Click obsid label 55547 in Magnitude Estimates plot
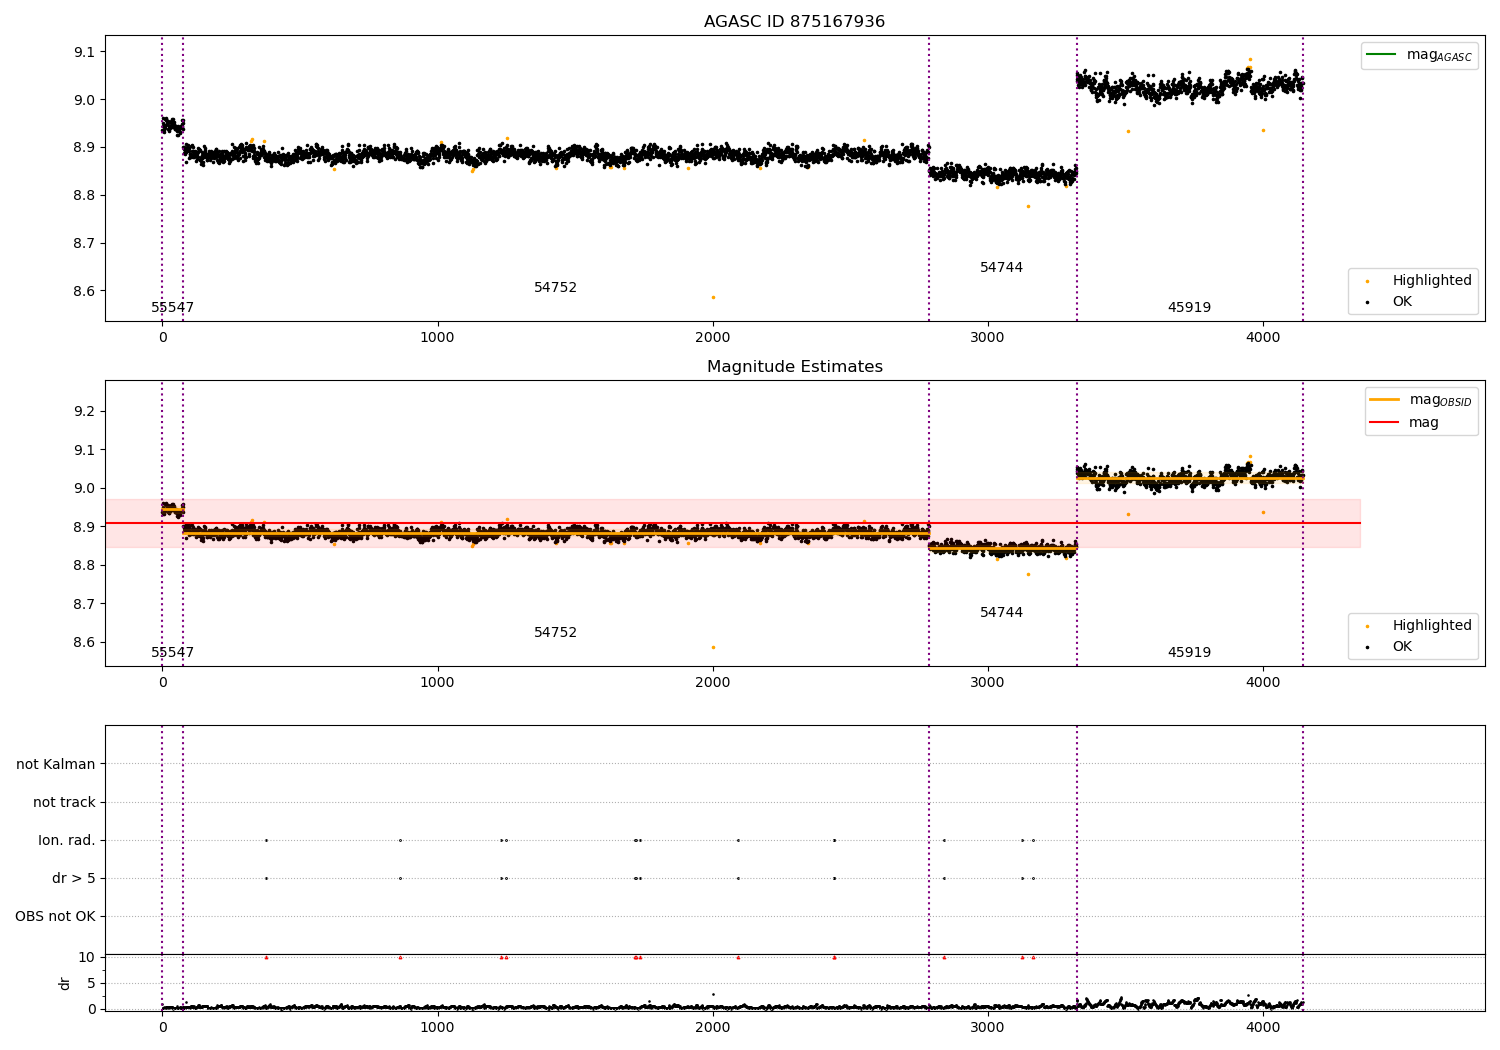 tap(173, 652)
